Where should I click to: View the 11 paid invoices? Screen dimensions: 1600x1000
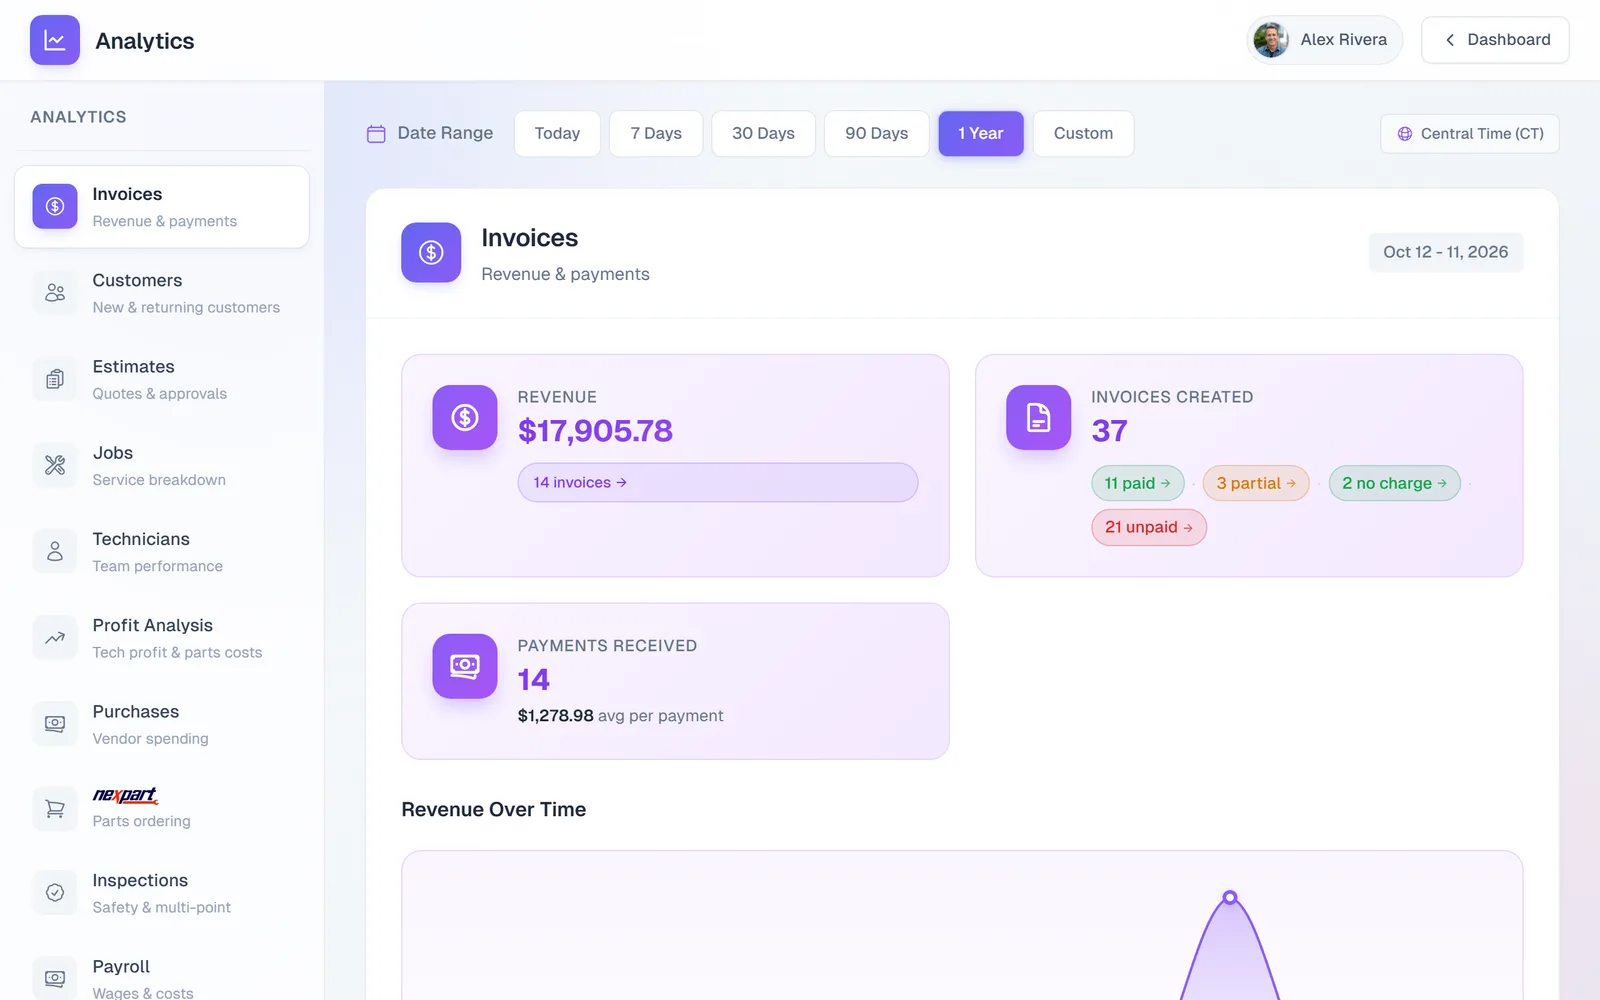pyautogui.click(x=1138, y=483)
